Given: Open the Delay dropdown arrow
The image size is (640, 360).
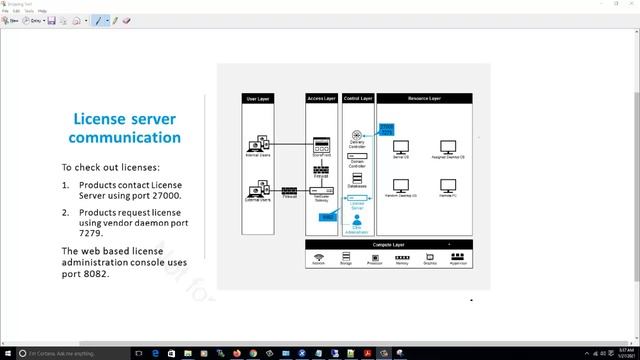Looking at the screenshot, I should 44,20.
